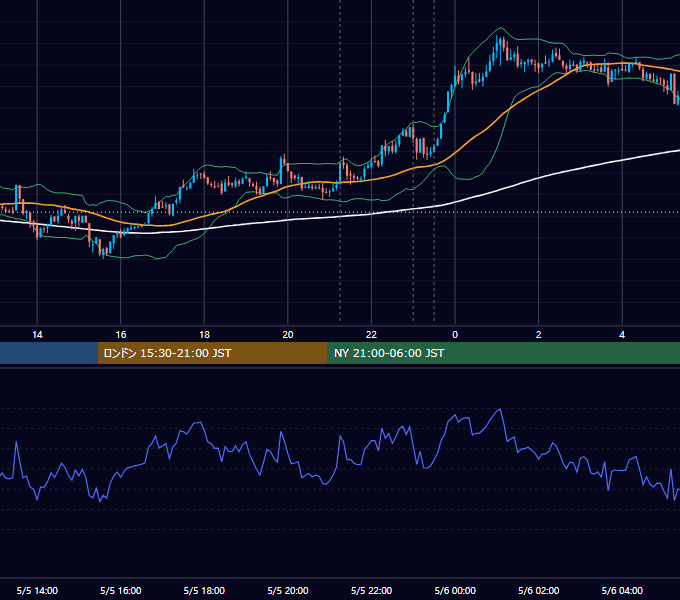Click the 5/6 04:00 date label
Viewport: 680px width, 600px height.
point(622,590)
